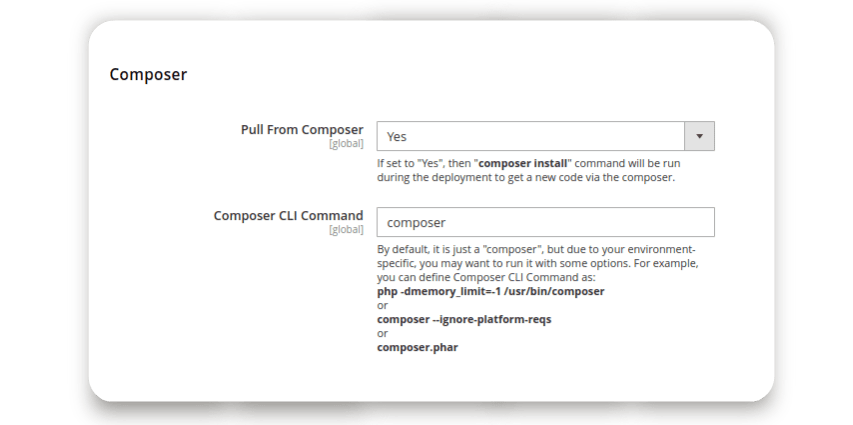Open the Pull From Composer dropdown arrow
The height and width of the screenshot is (425, 853).
pyautogui.click(x=699, y=136)
